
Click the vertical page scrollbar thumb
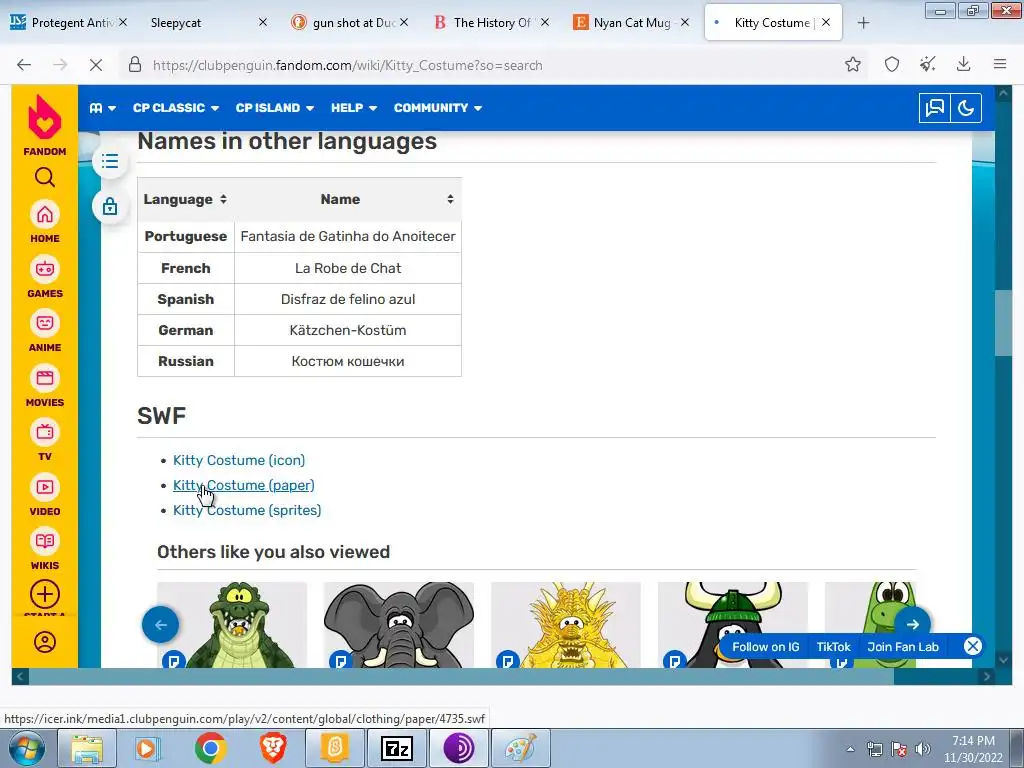click(x=1003, y=323)
